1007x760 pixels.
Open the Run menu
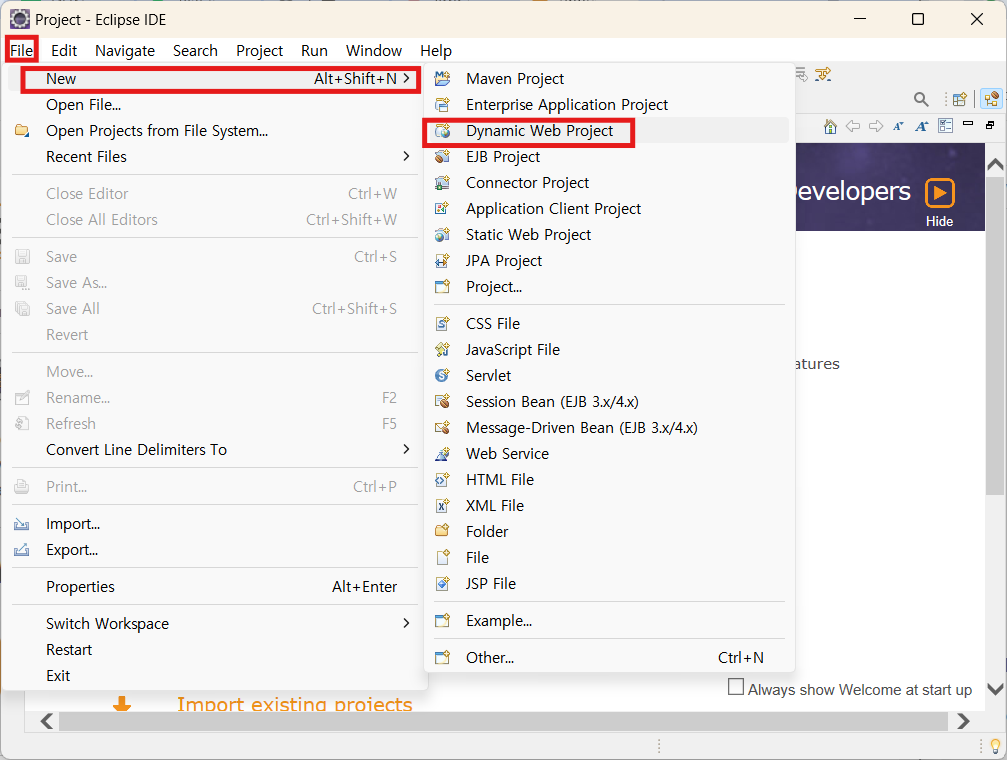coord(315,51)
